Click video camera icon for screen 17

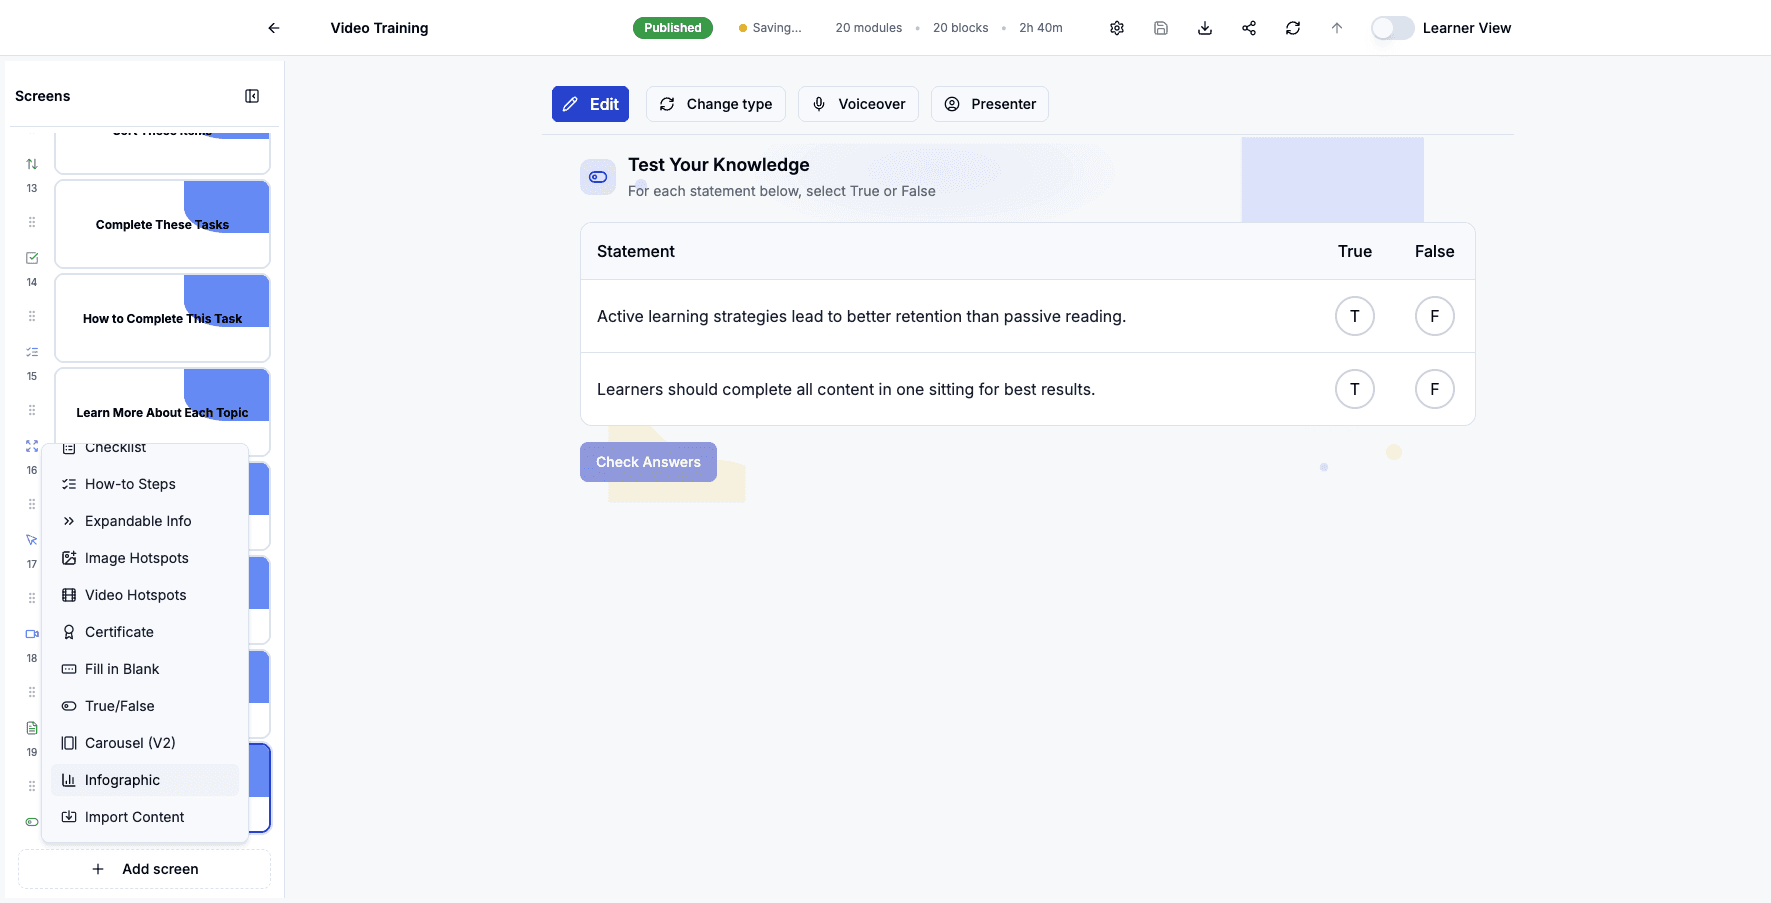(x=32, y=634)
